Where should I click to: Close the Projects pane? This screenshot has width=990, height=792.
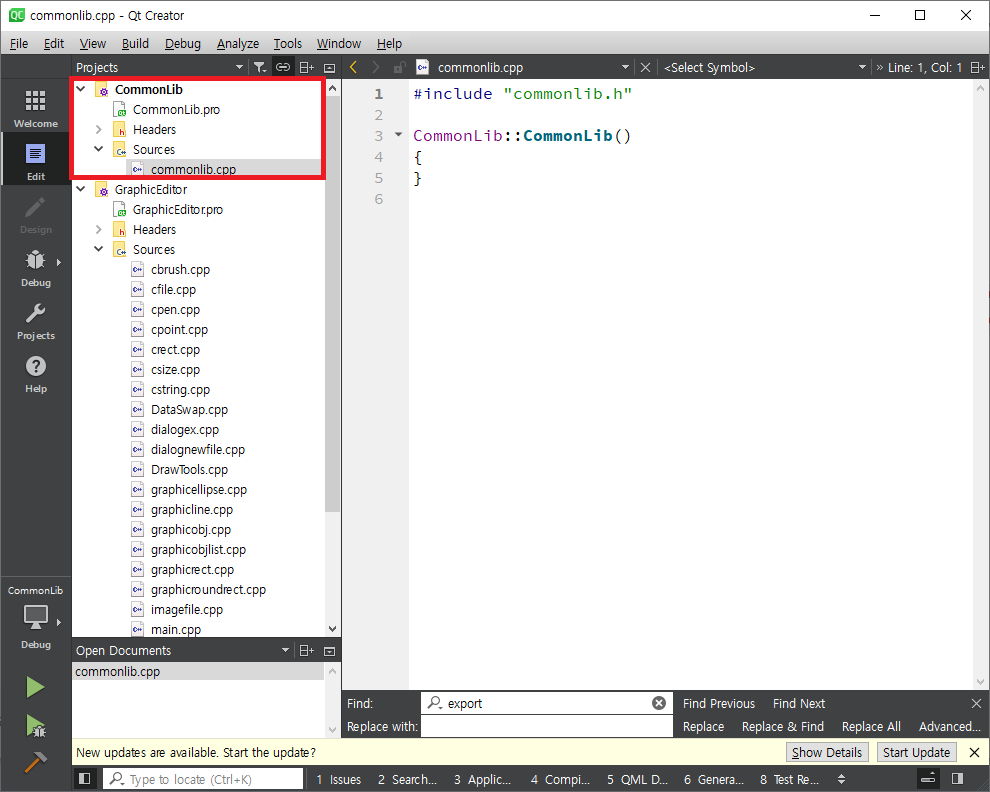coord(330,68)
